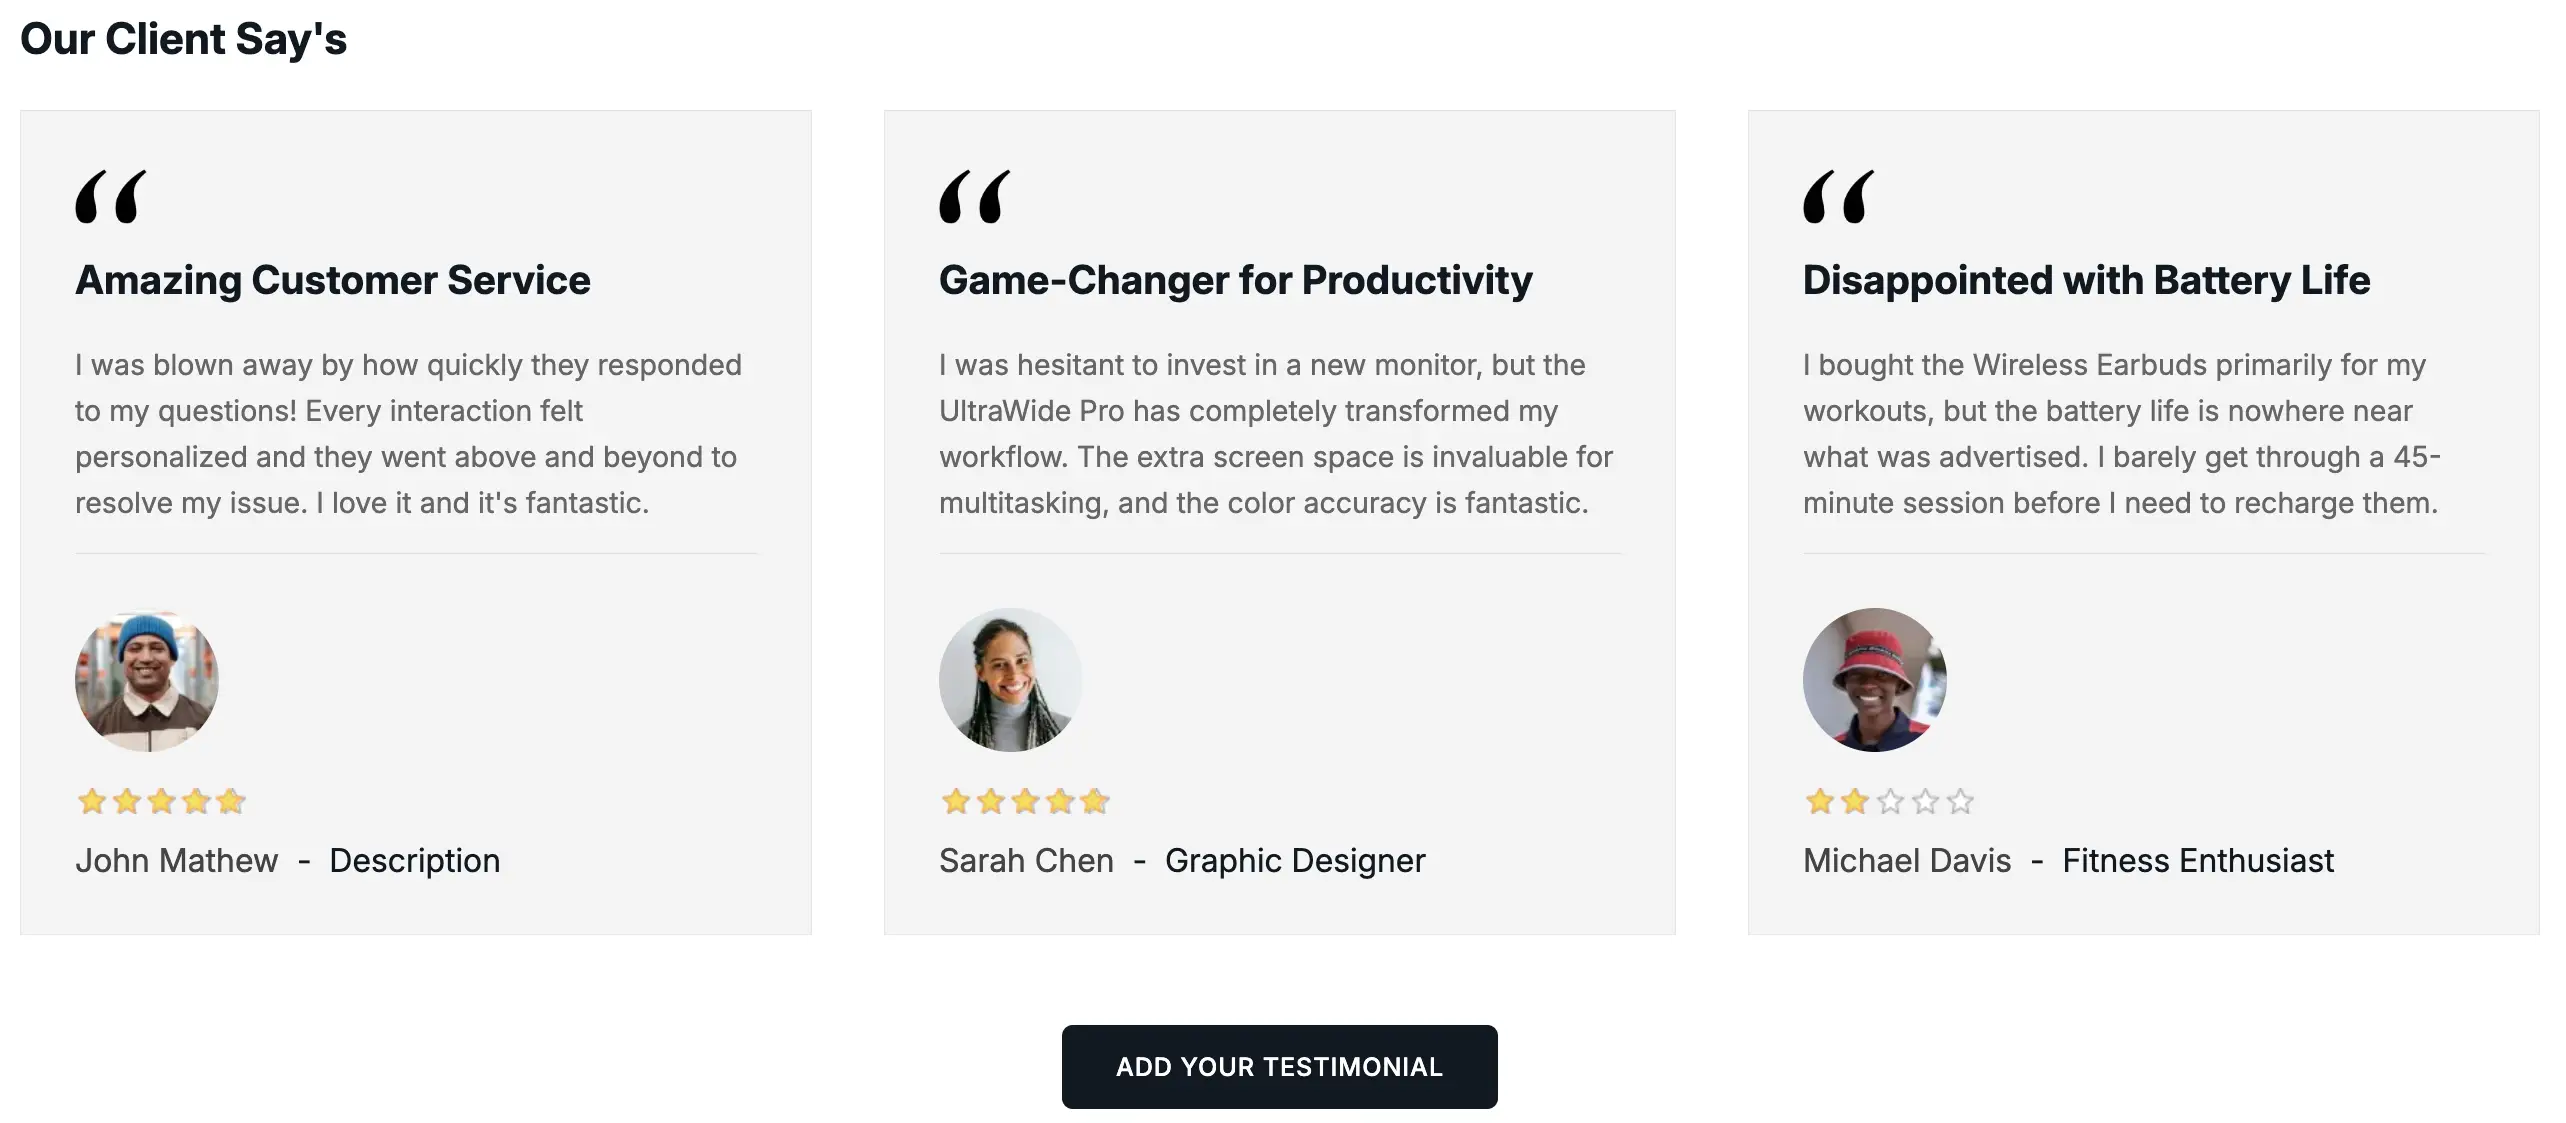Viewport: 2566px width, 1123px height.
Task: Click the name John Mathew
Action: point(177,860)
